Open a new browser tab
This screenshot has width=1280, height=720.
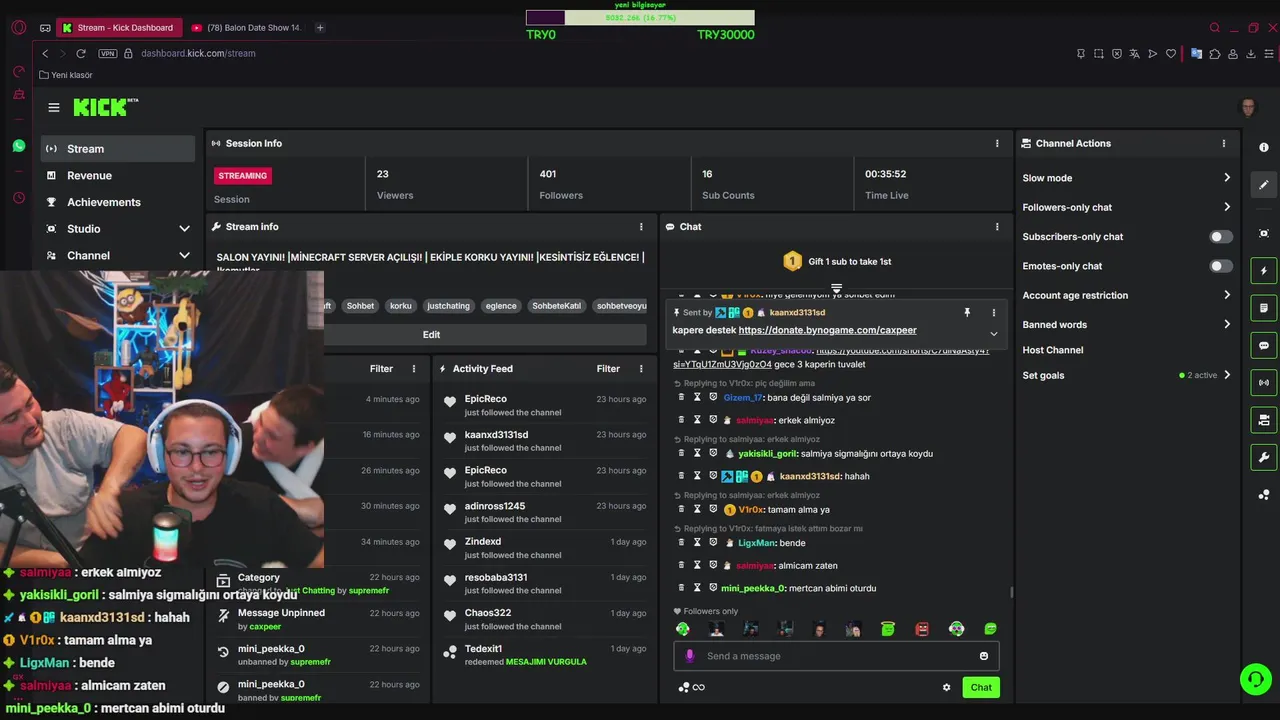(x=320, y=28)
